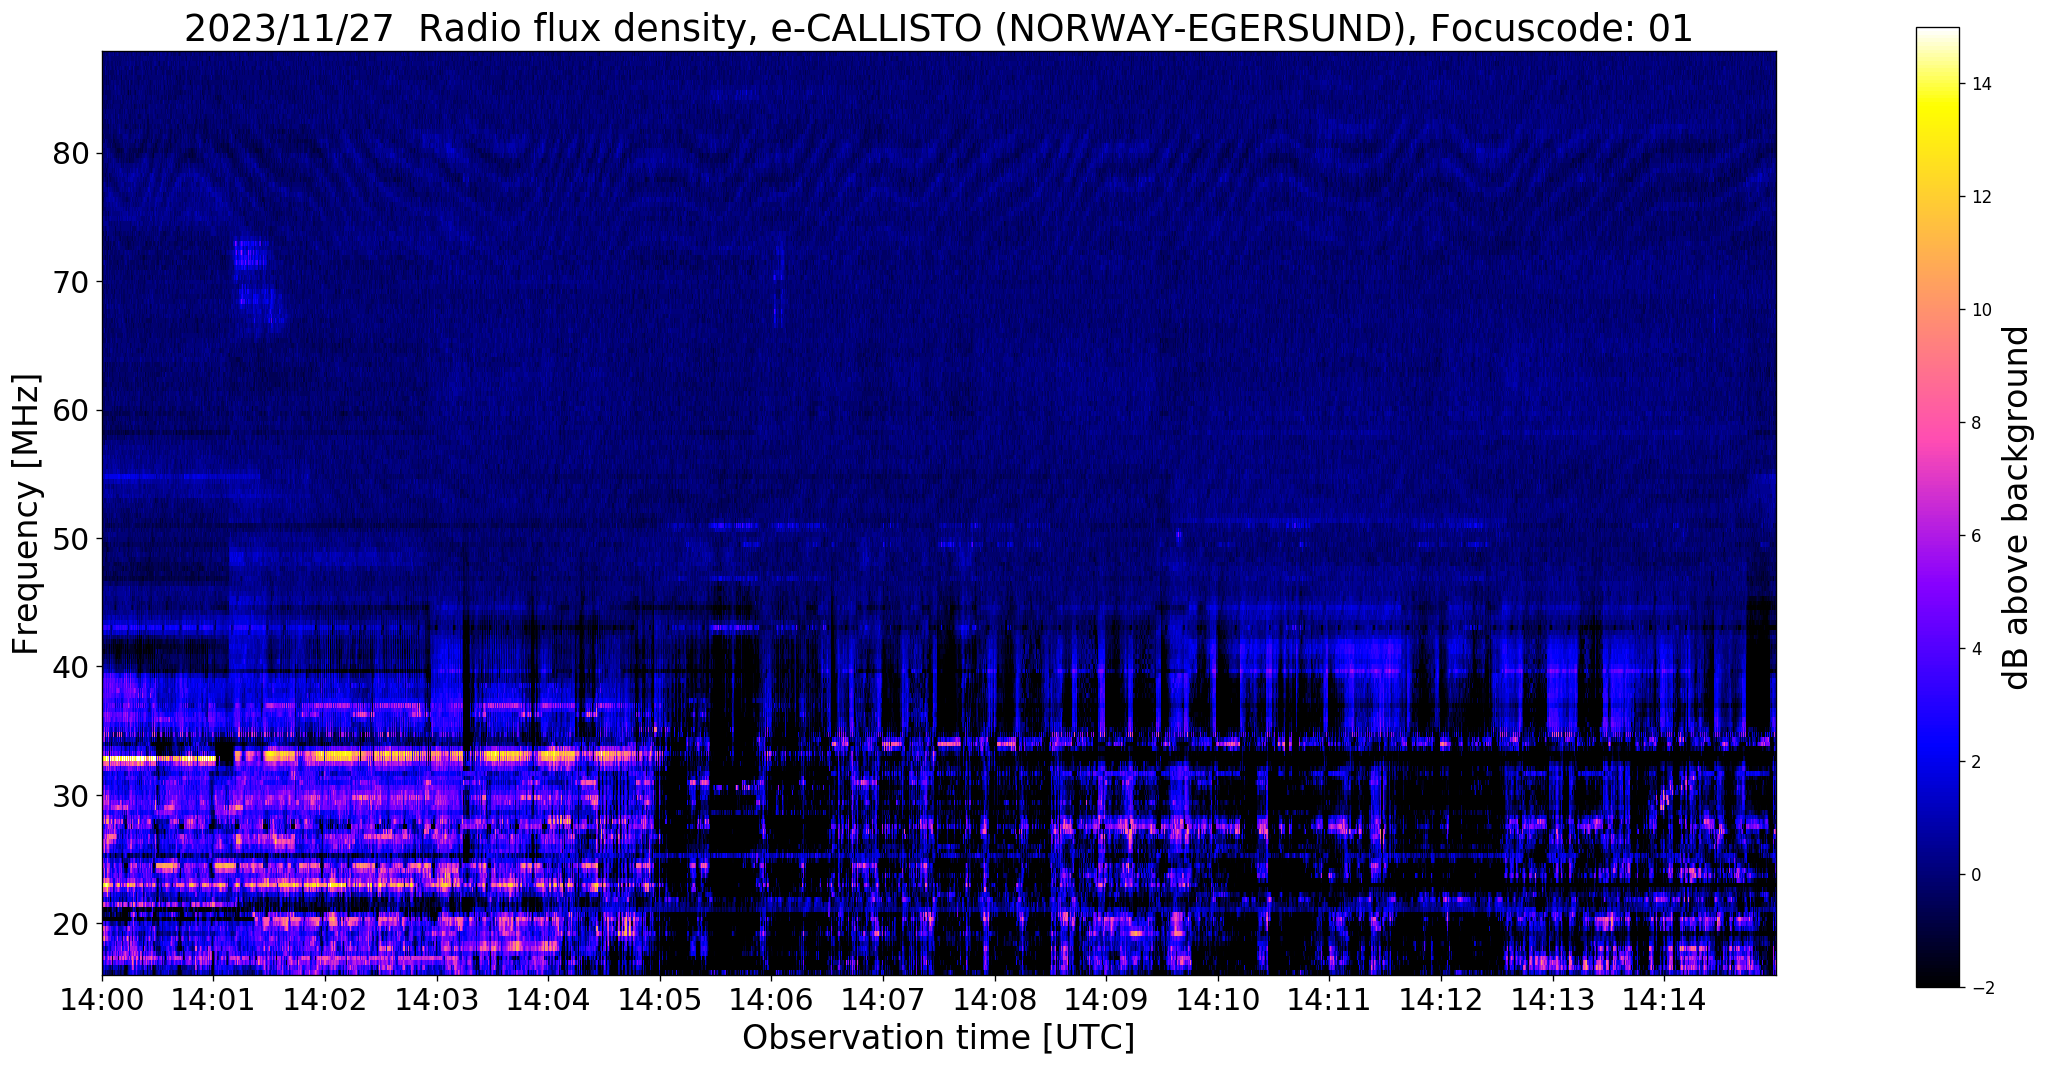The height and width of the screenshot is (1067, 2047).
Task: Click the 14:09 time tick label
Action: [x=1106, y=999]
